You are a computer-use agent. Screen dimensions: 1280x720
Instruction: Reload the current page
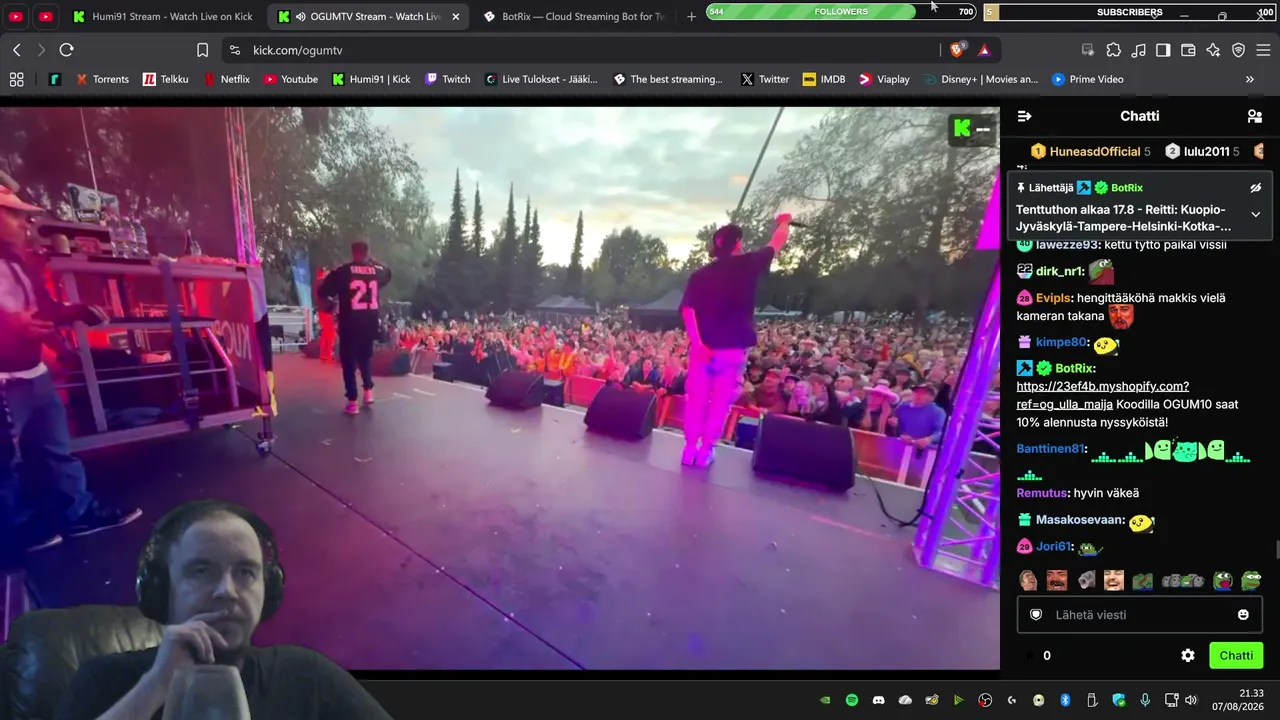[67, 50]
